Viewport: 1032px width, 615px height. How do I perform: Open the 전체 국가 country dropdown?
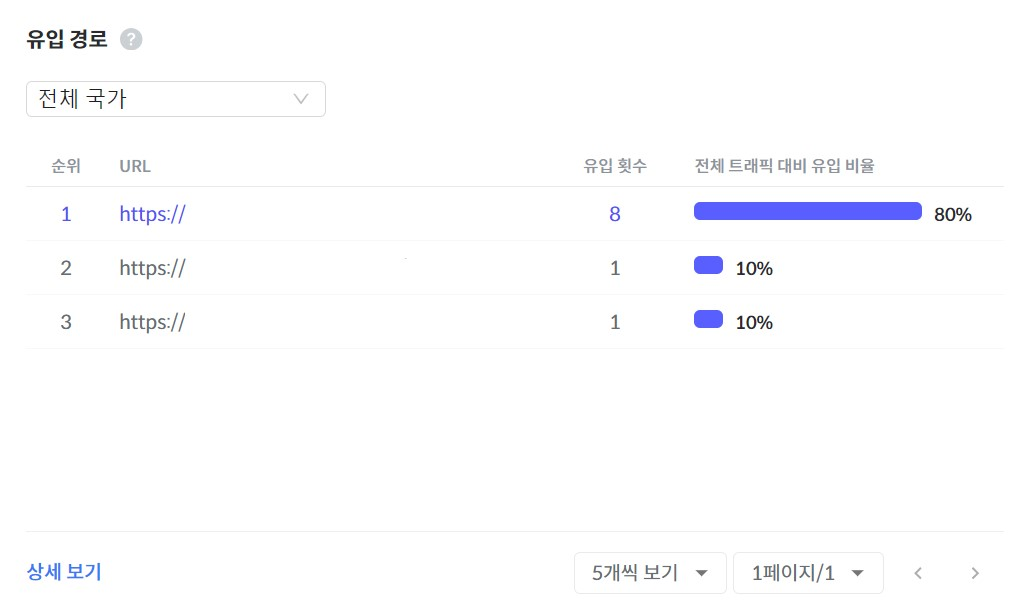[176, 99]
